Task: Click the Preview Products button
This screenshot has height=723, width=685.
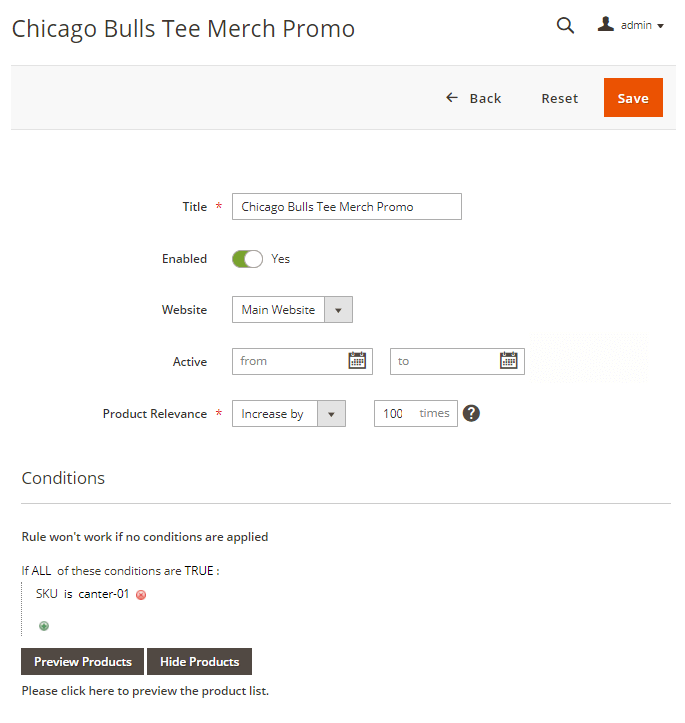Action: tap(83, 662)
